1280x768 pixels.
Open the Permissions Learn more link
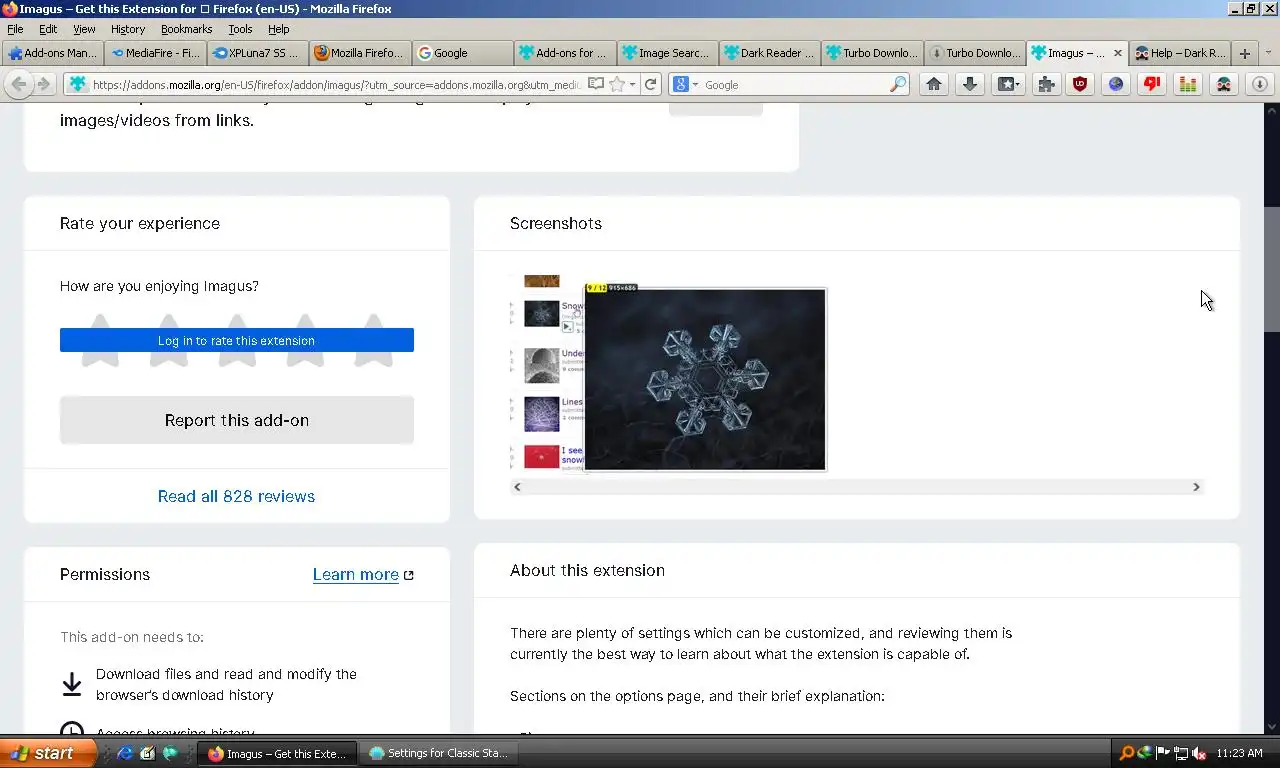pyautogui.click(x=363, y=574)
